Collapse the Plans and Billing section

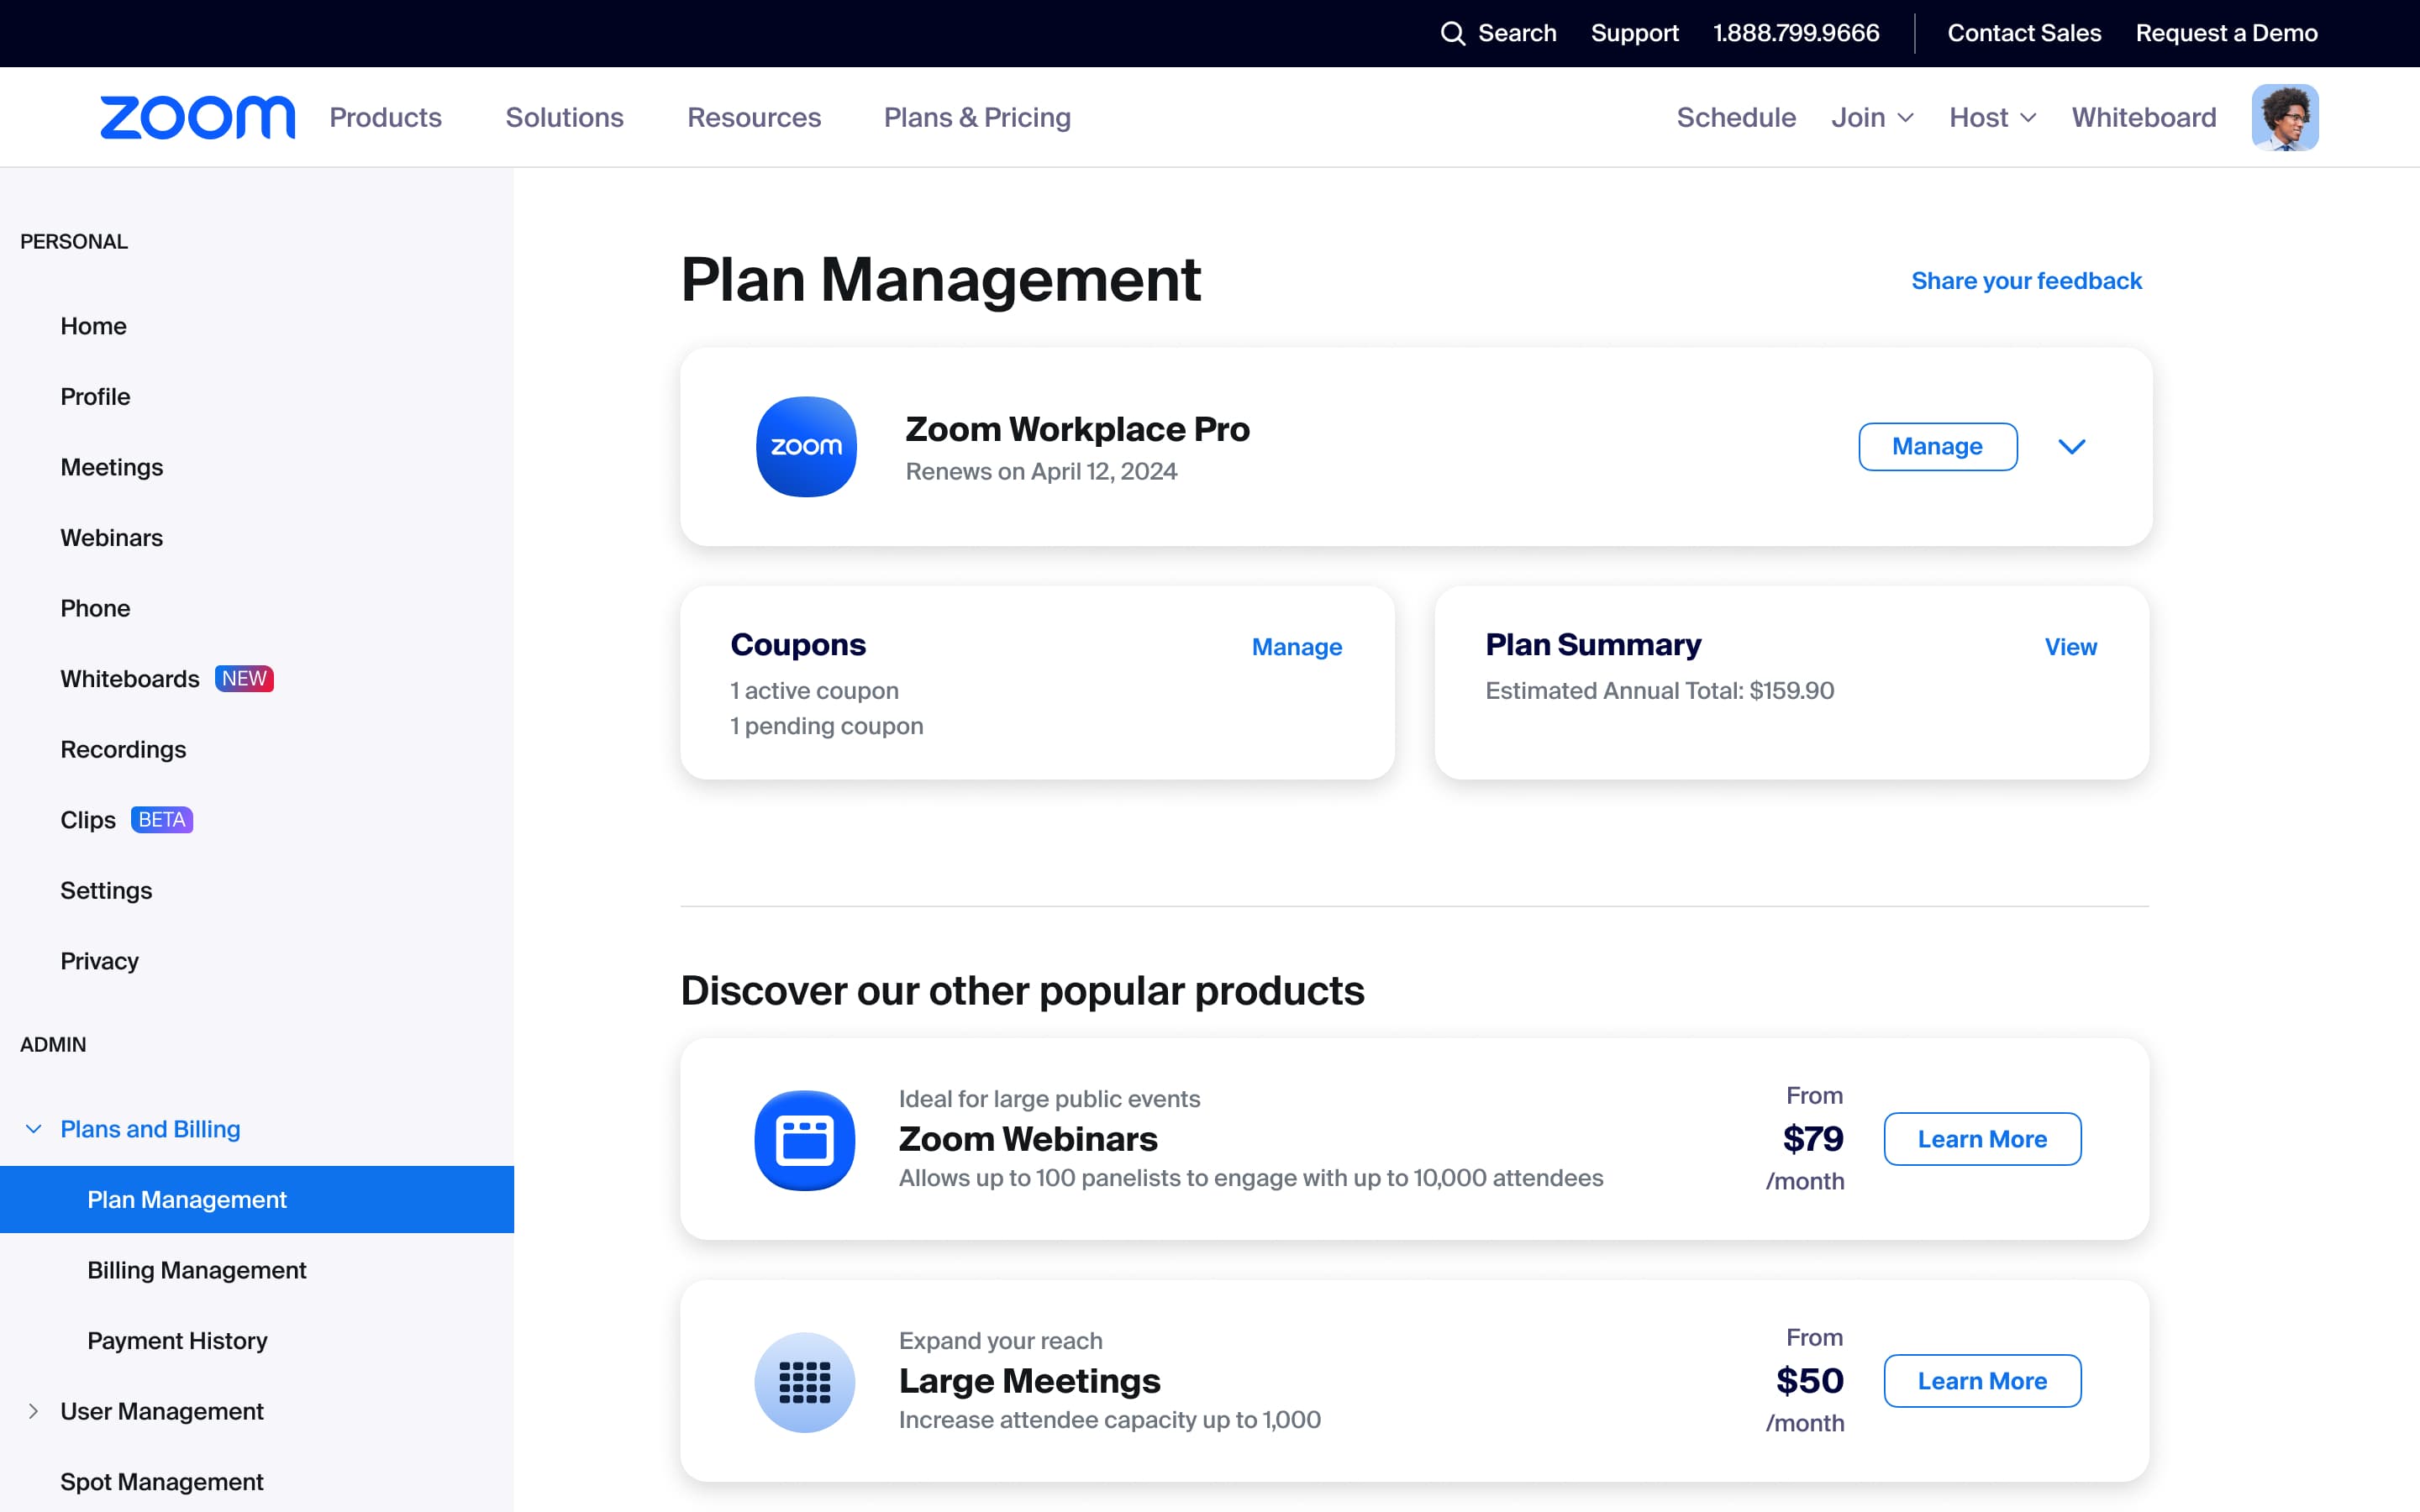tap(34, 1129)
